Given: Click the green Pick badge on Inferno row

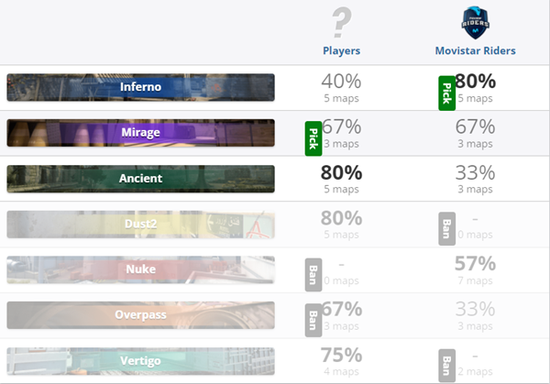Looking at the screenshot, I should [x=447, y=93].
